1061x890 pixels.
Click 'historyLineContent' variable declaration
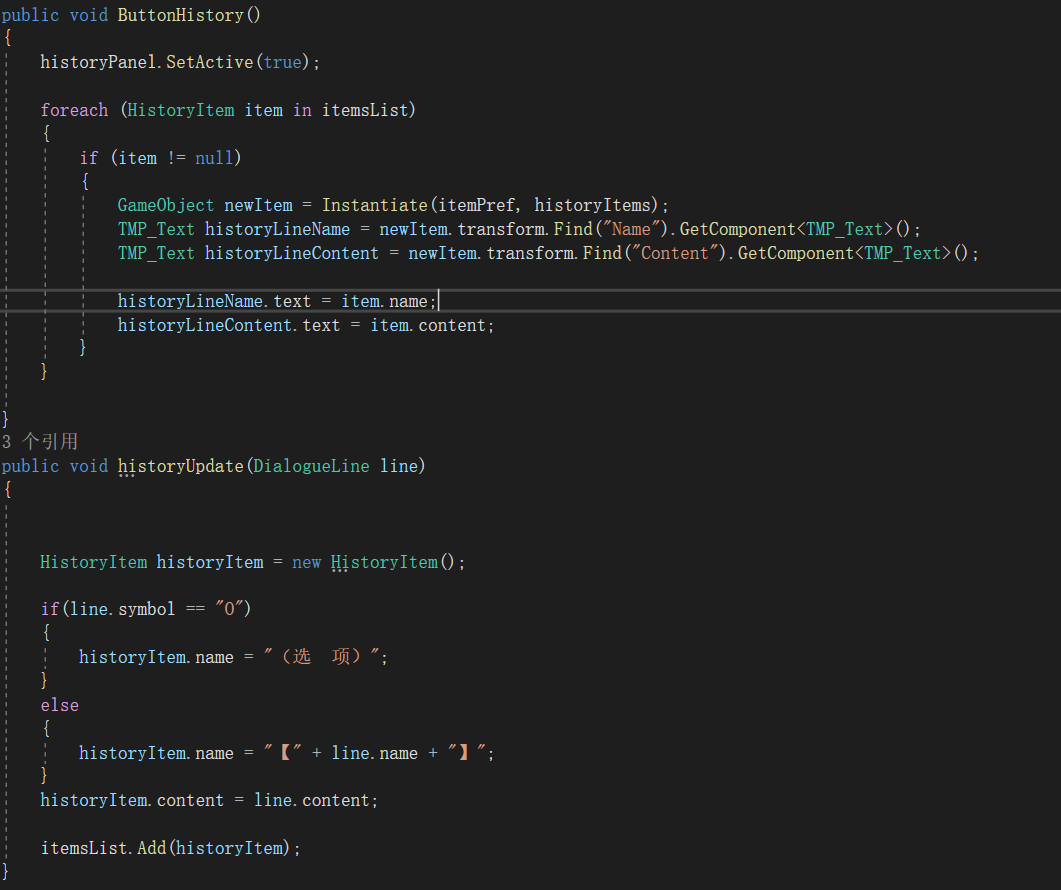tap(292, 253)
